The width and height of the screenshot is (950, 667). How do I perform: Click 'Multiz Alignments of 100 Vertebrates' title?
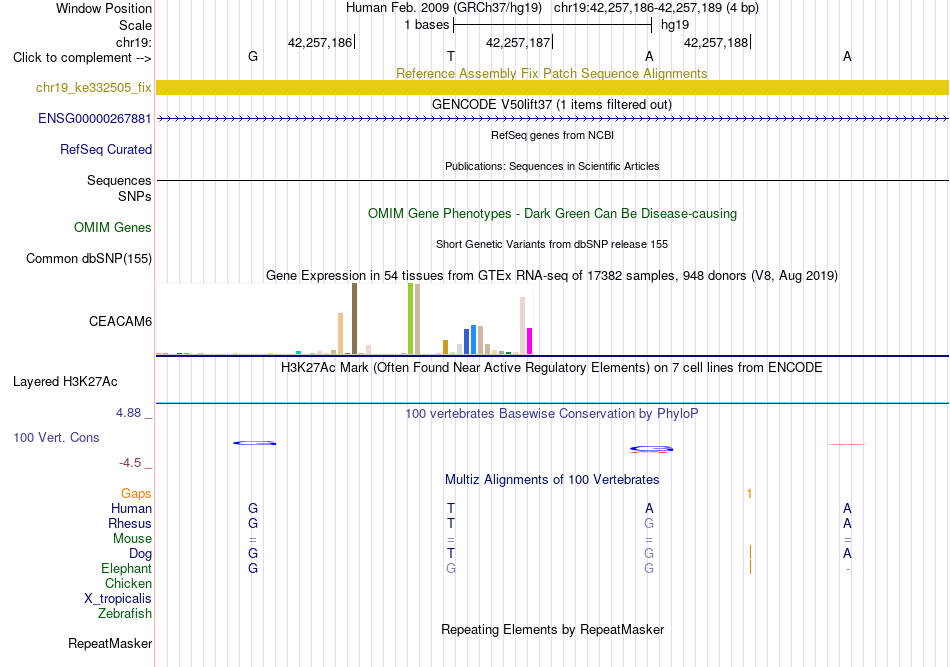click(x=552, y=480)
